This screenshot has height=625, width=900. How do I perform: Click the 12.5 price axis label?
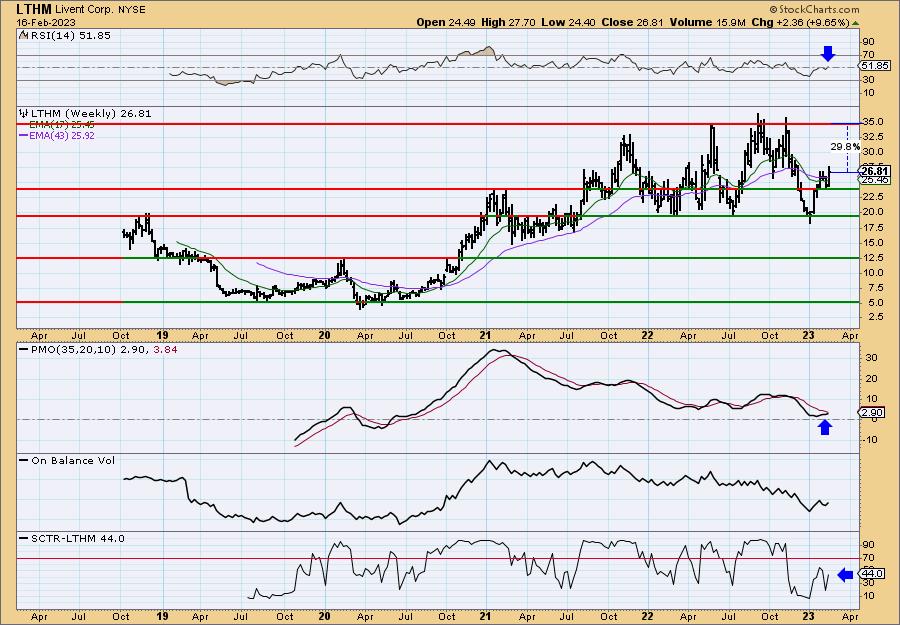click(874, 258)
